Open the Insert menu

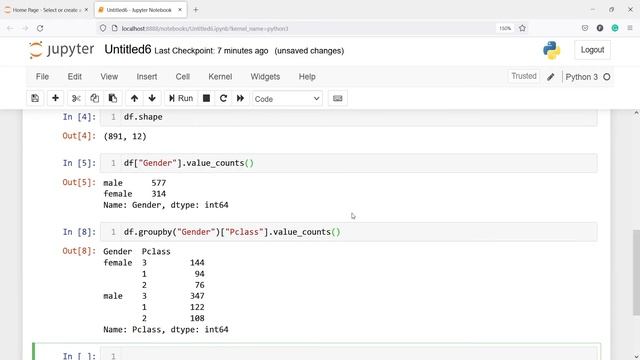tap(147, 77)
